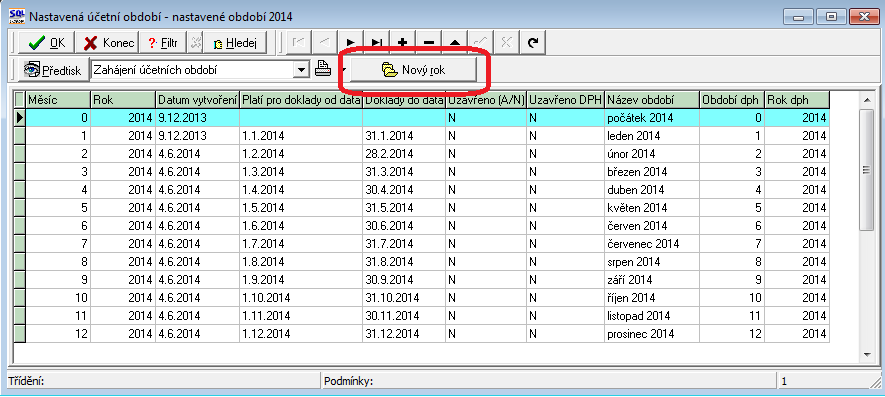Select the cell 'únor 2014'
Viewport: 885px width, 397px height.
coord(652,154)
